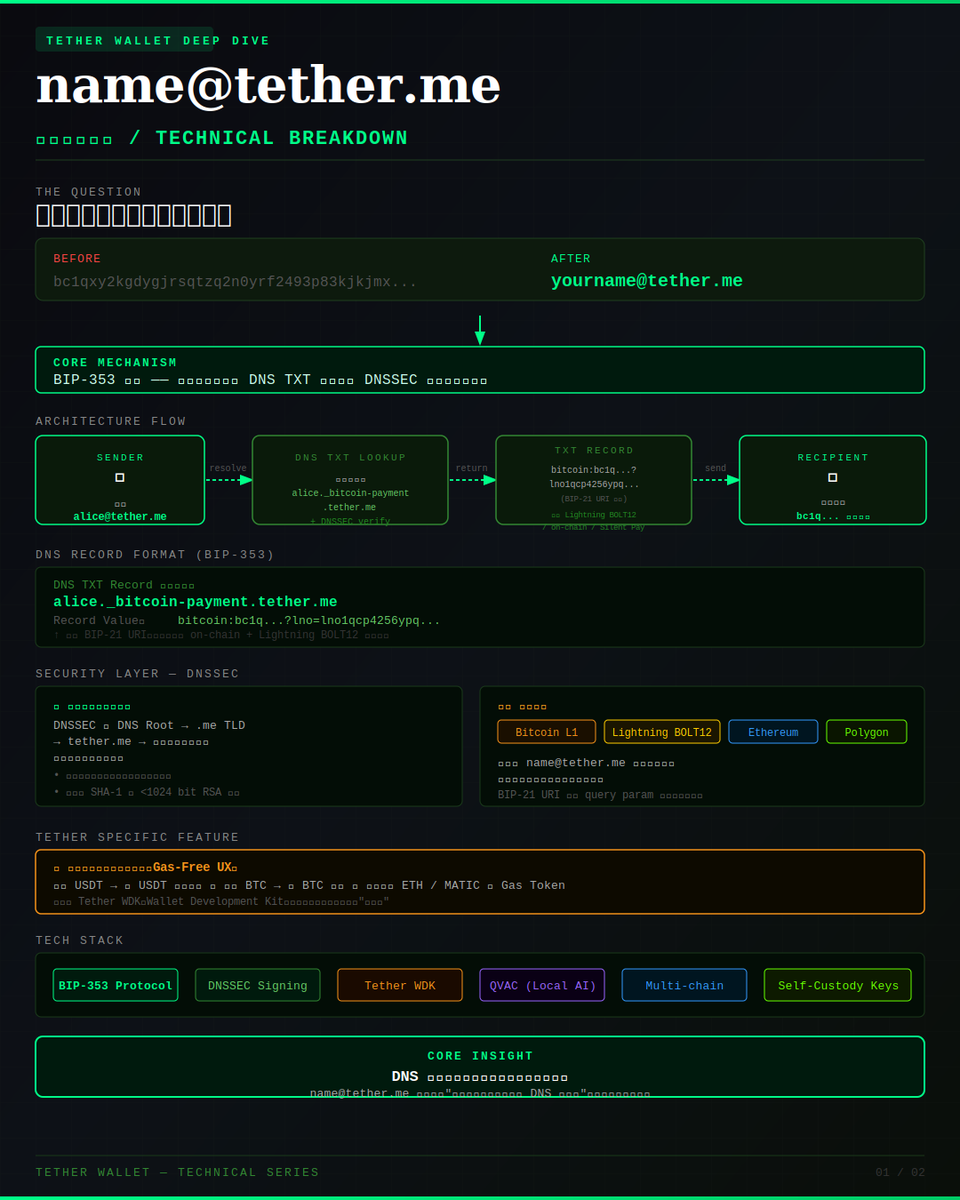
Task: Click the "resolve" arrow label
Action: coord(228,468)
